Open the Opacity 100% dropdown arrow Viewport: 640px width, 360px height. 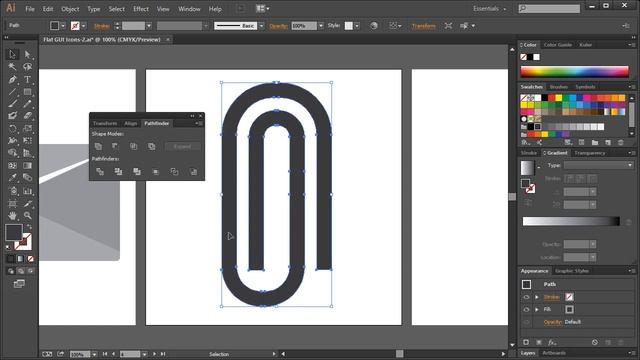[321, 26]
